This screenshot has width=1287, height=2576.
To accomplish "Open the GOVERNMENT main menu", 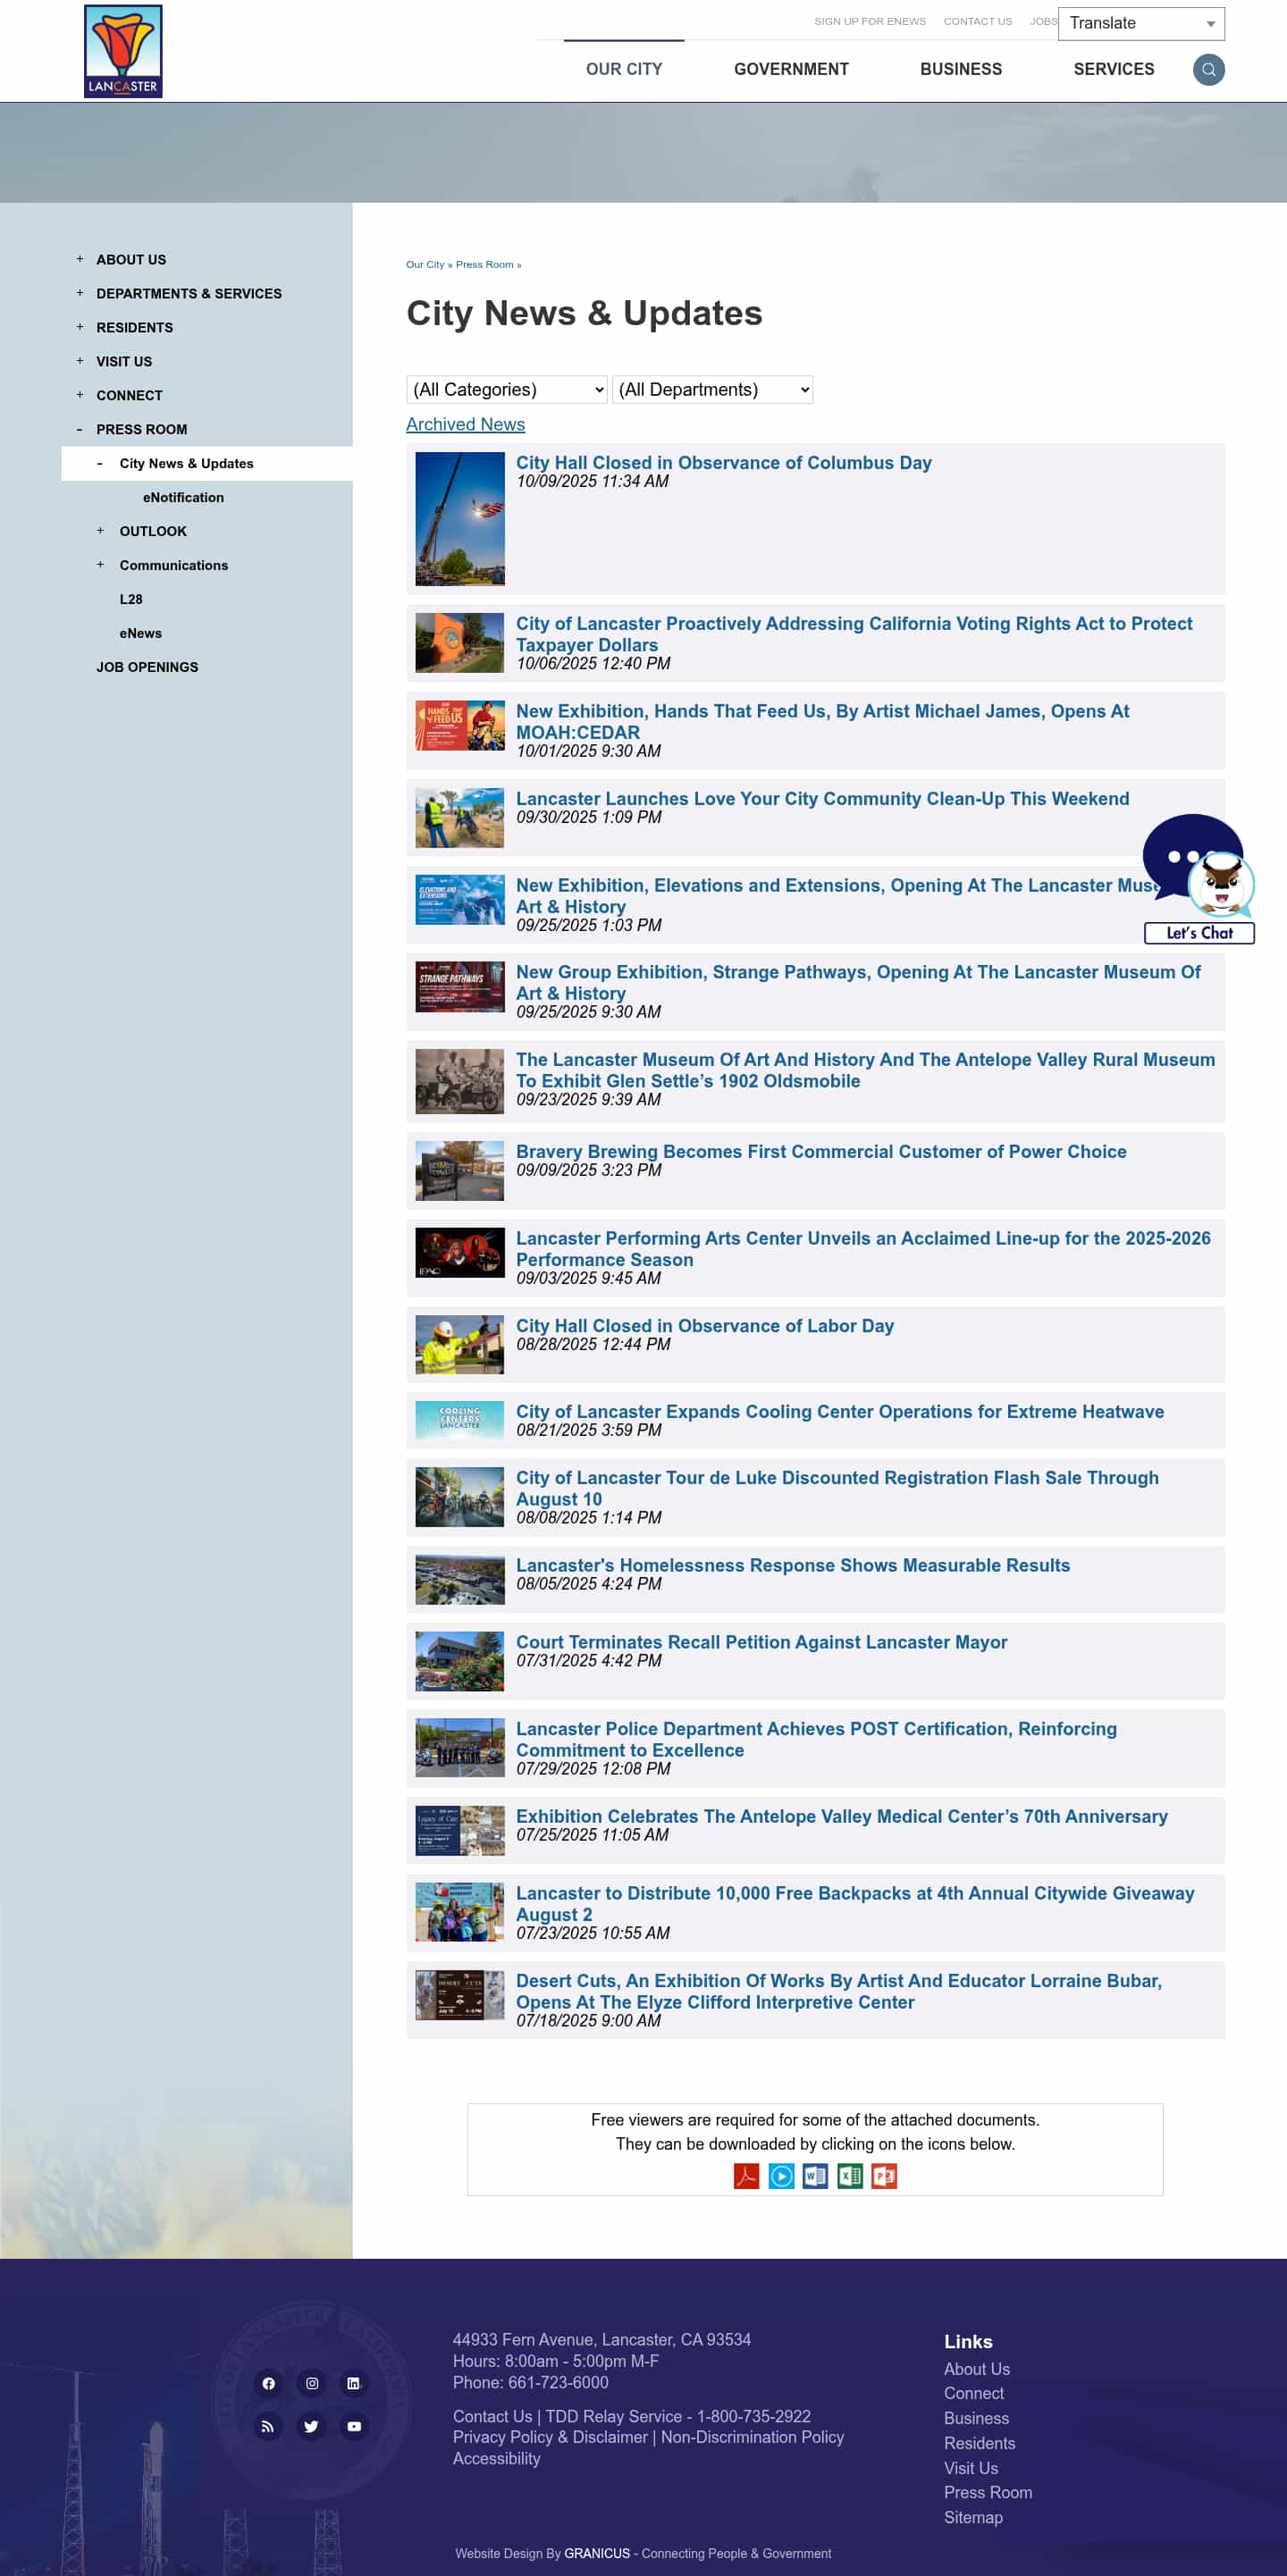I will click(x=791, y=69).
